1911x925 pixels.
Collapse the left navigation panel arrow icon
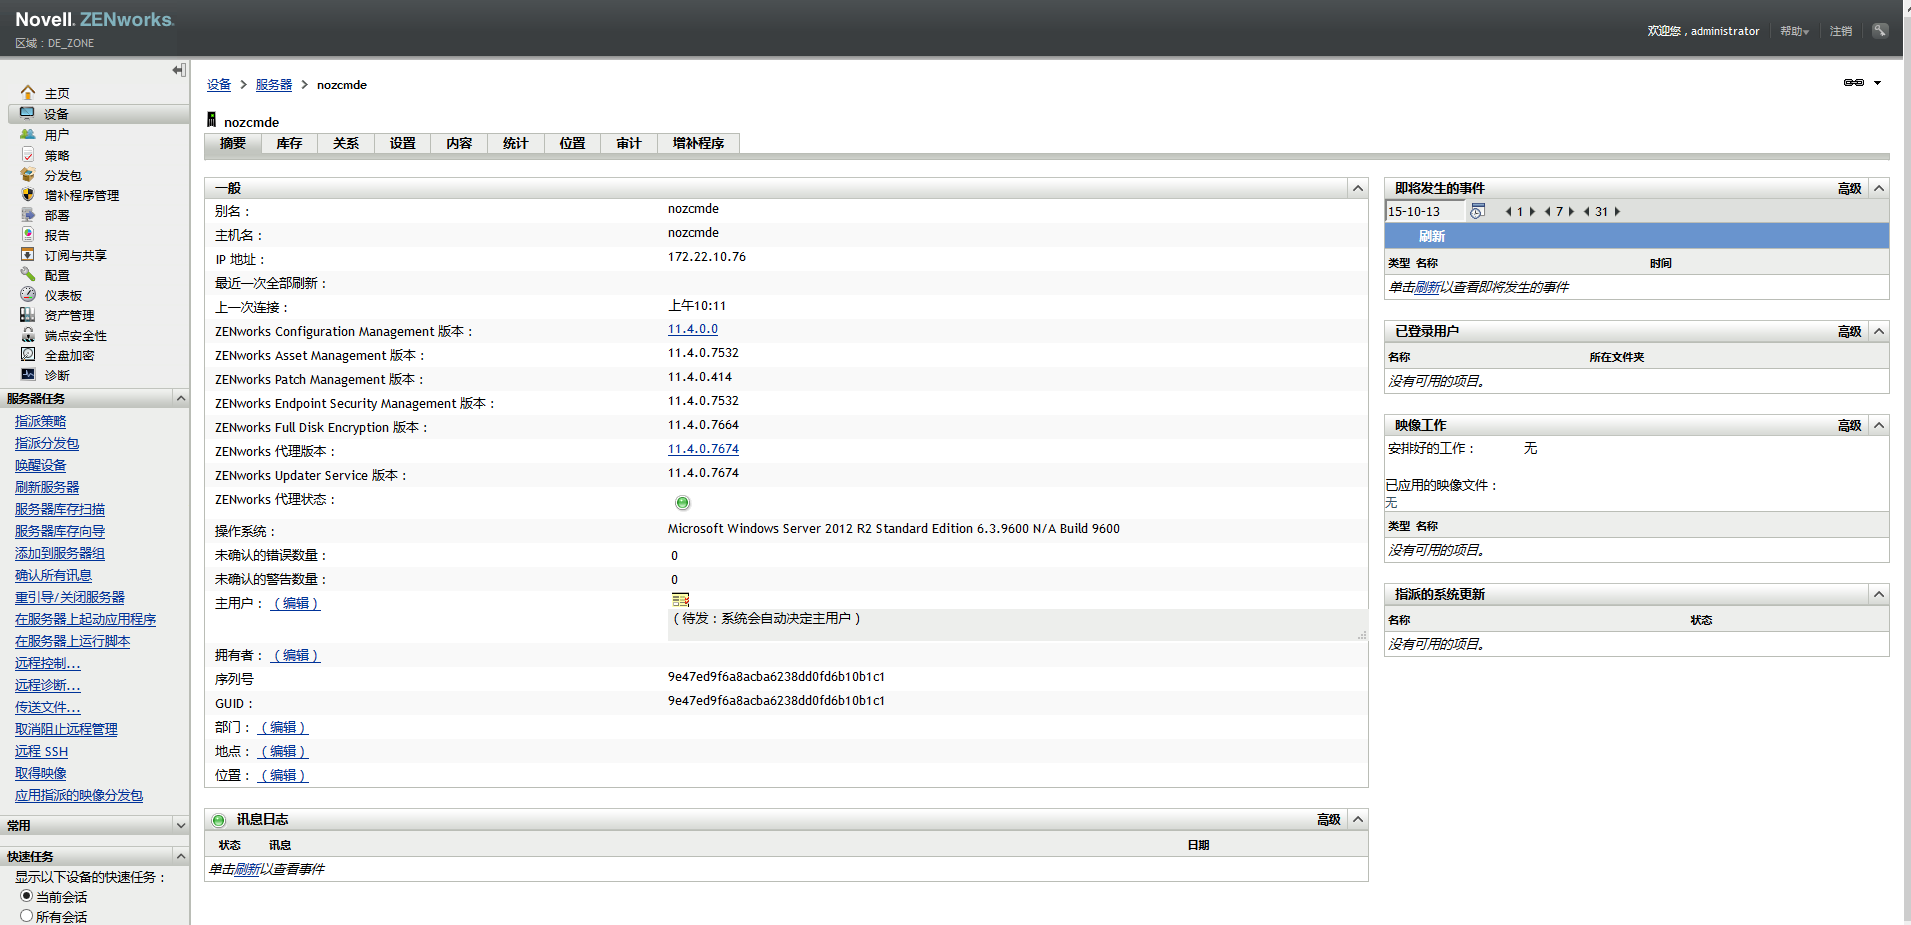tap(179, 70)
